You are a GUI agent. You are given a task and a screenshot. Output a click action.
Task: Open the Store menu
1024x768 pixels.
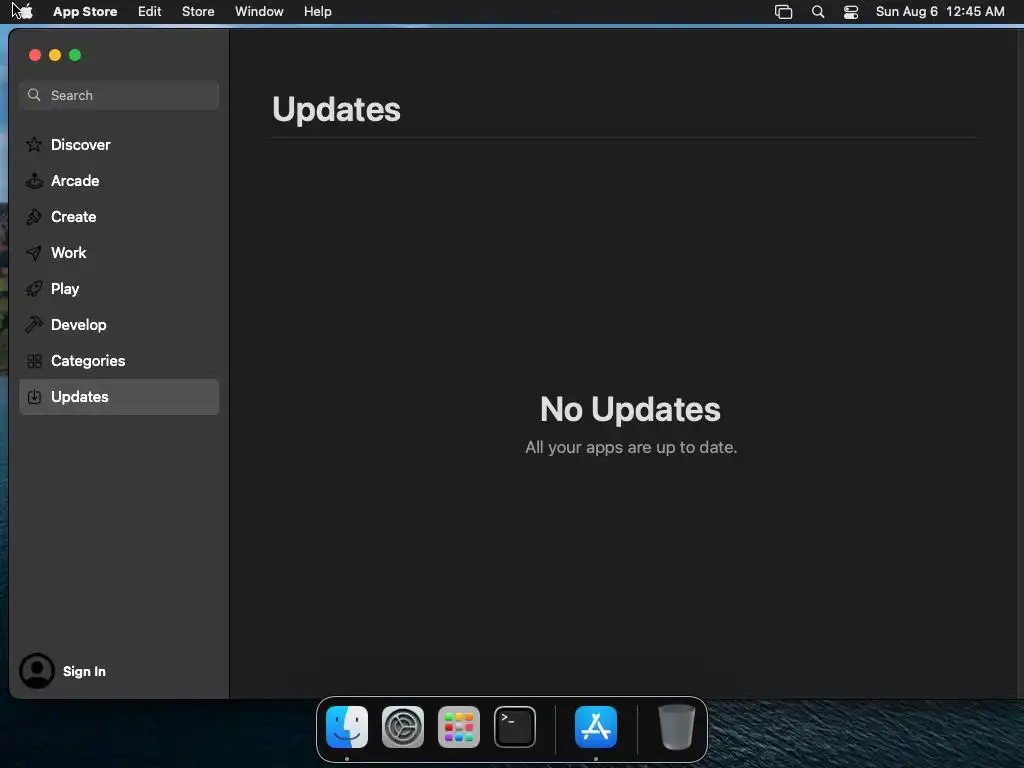click(x=198, y=12)
